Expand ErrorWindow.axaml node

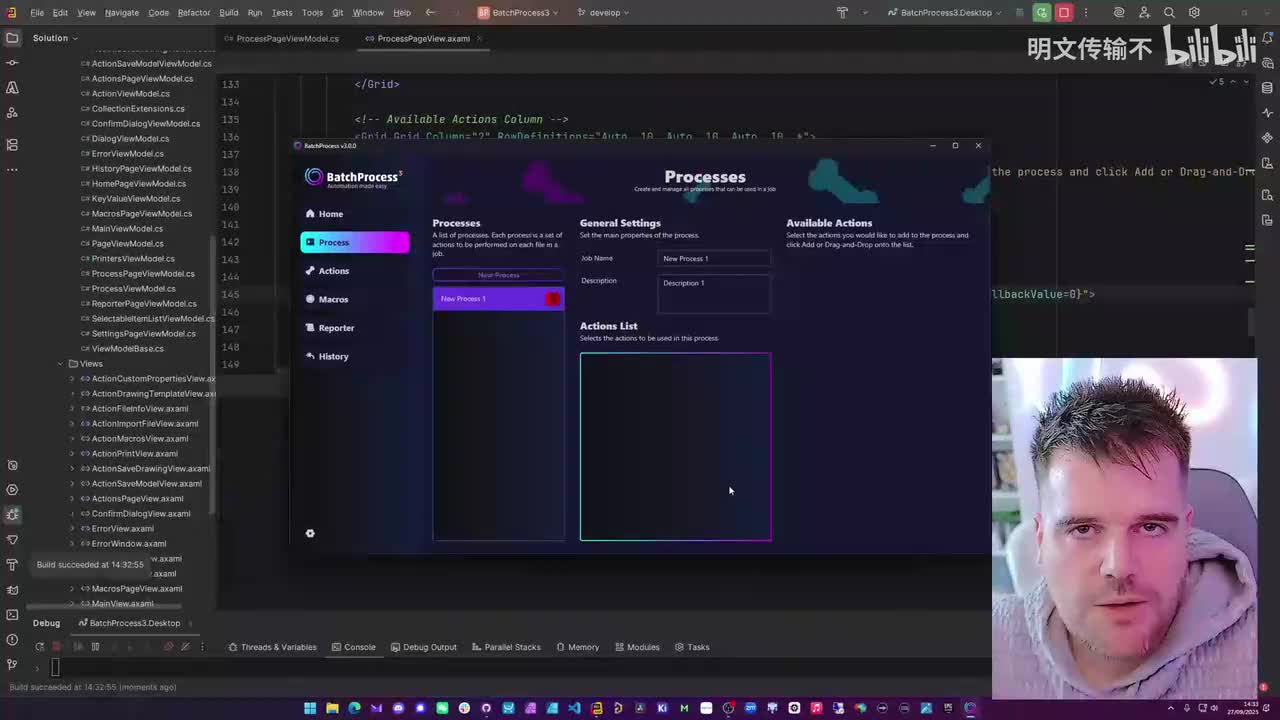tap(72, 544)
